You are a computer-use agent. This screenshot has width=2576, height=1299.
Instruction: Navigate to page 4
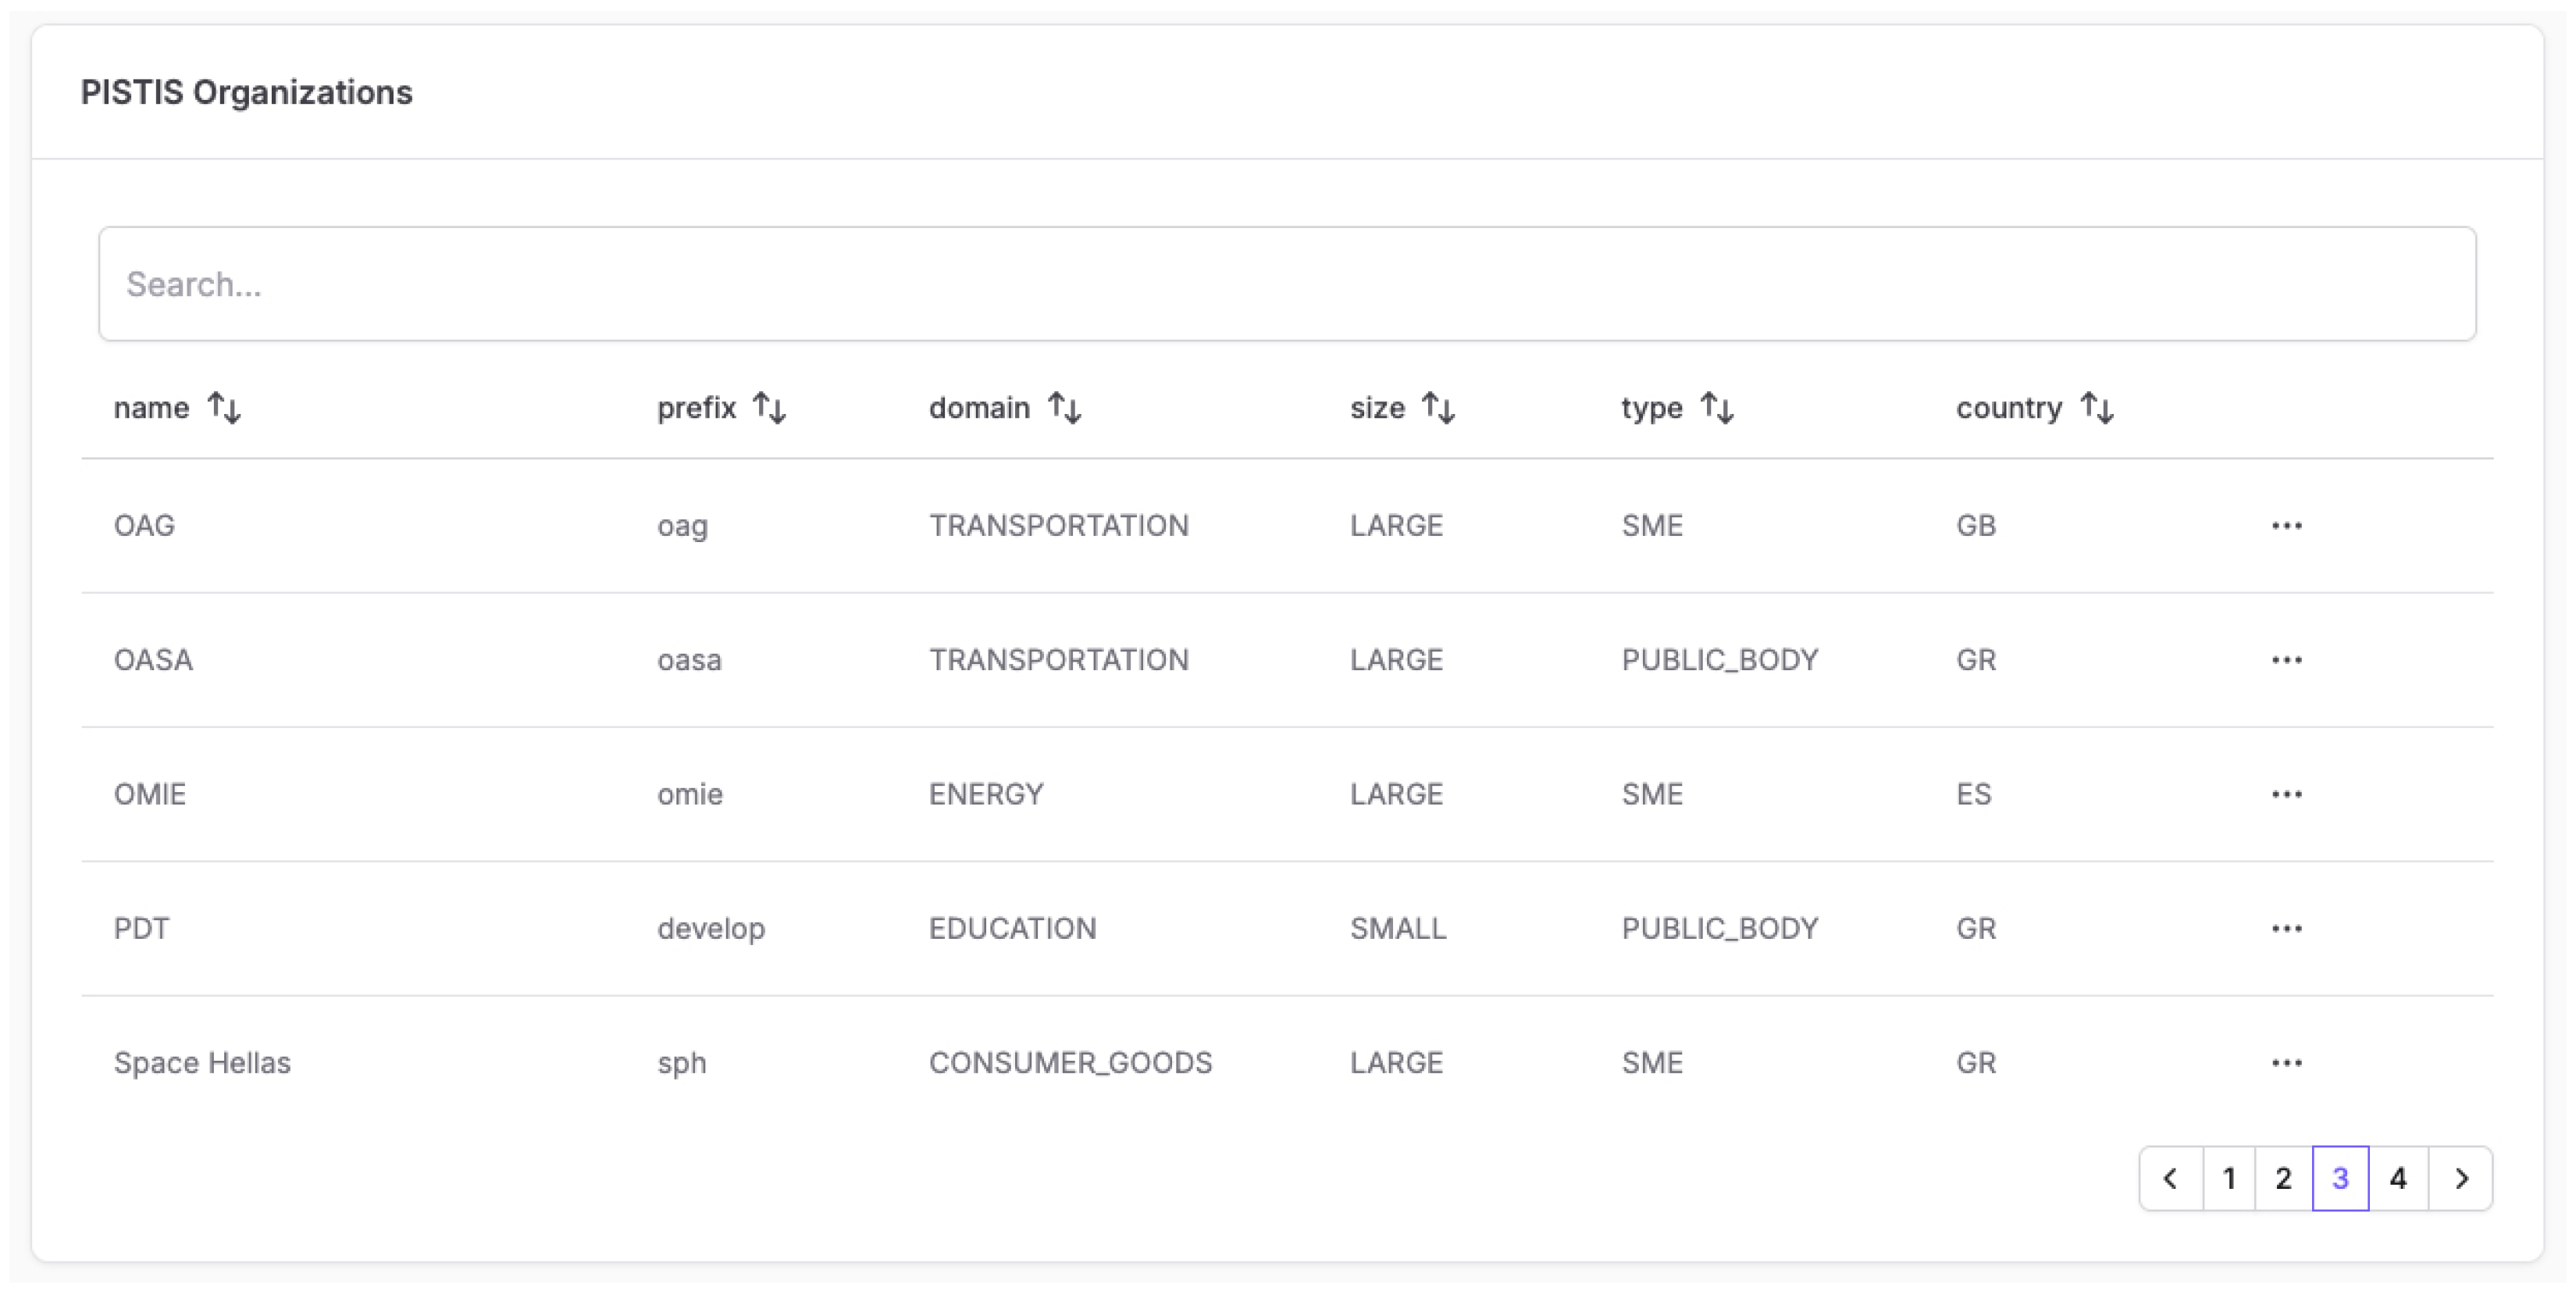pyautogui.click(x=2398, y=1179)
